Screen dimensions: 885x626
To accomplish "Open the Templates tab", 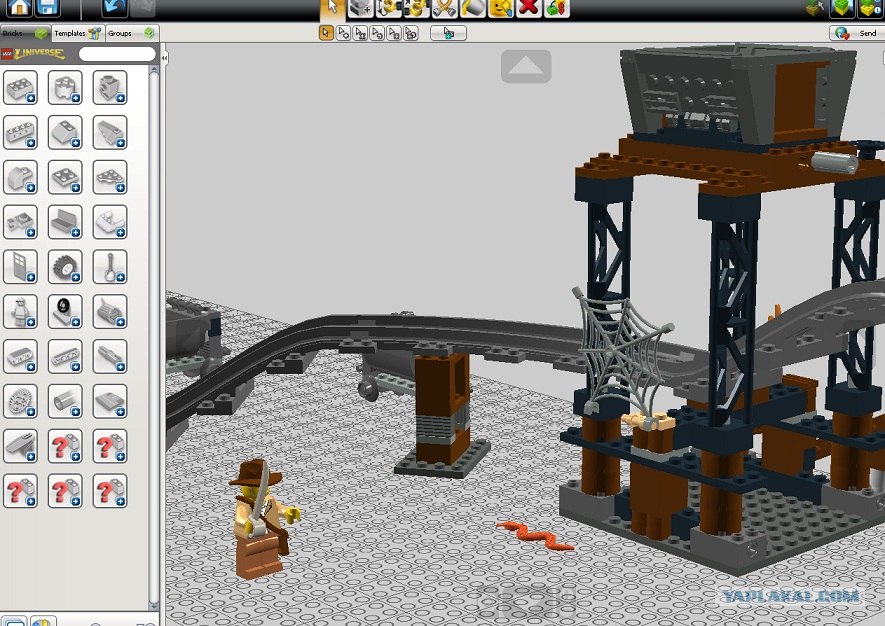I will [77, 33].
